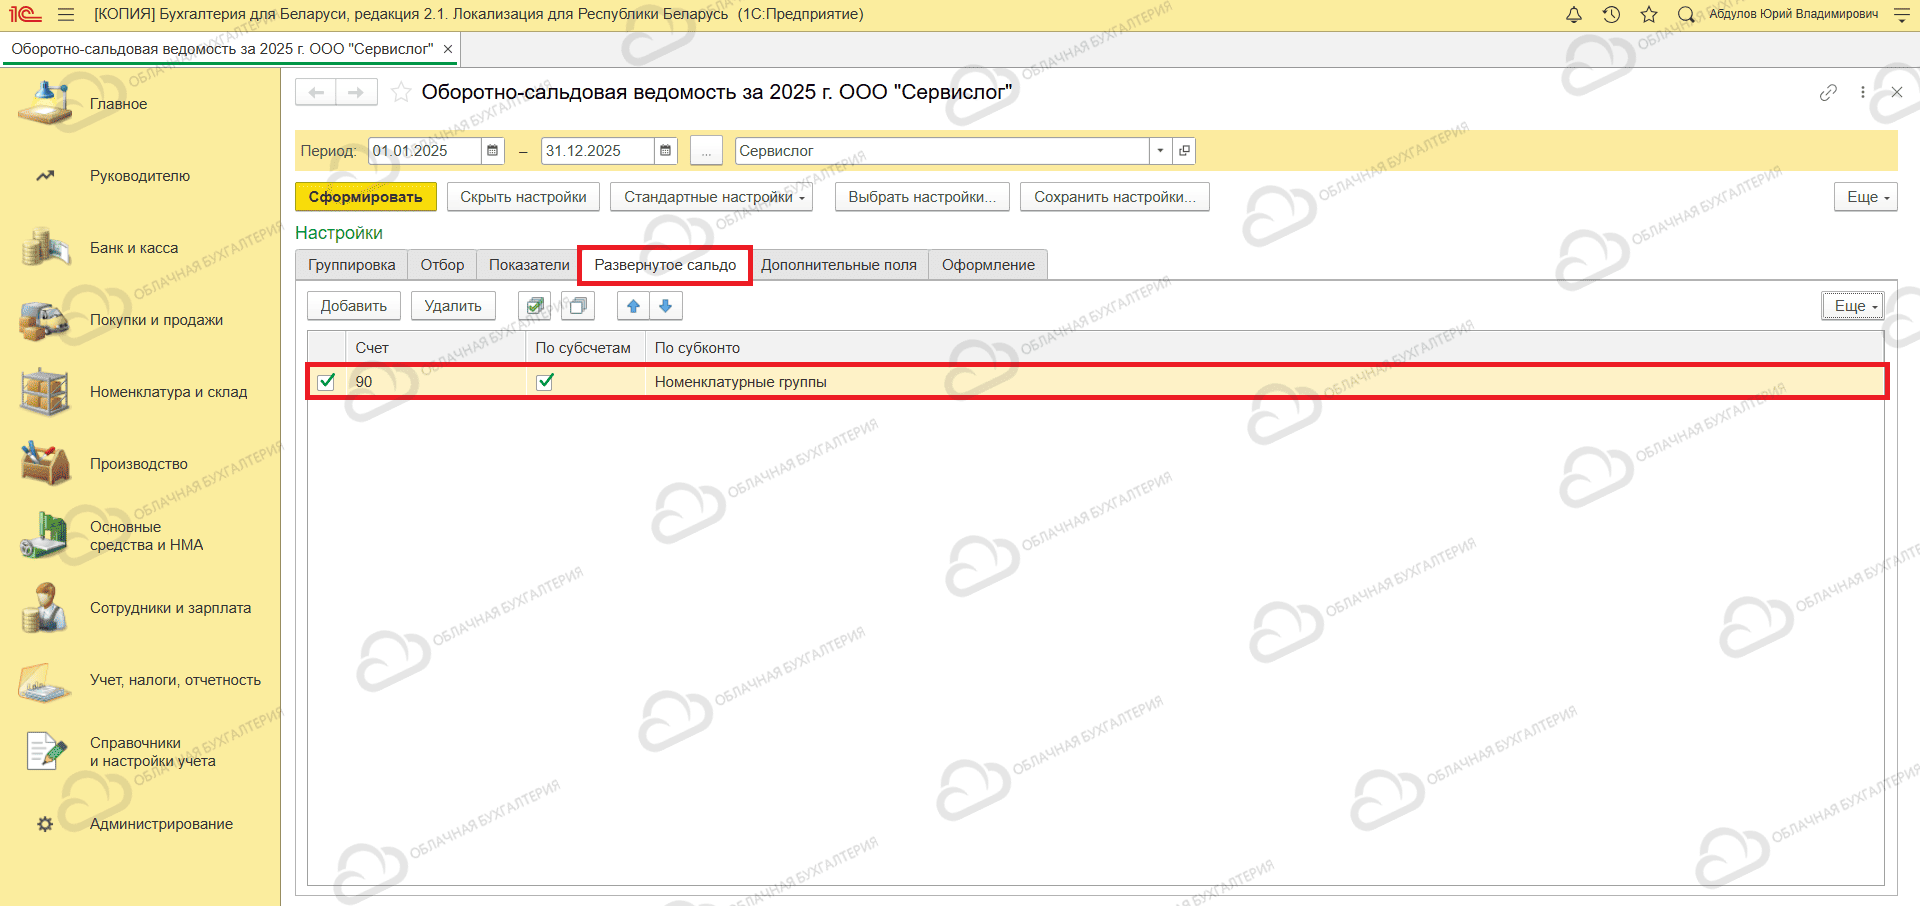Viewport: 1920px width, 906px height.
Task: Click Сохранить настройки button
Action: pos(1115,197)
